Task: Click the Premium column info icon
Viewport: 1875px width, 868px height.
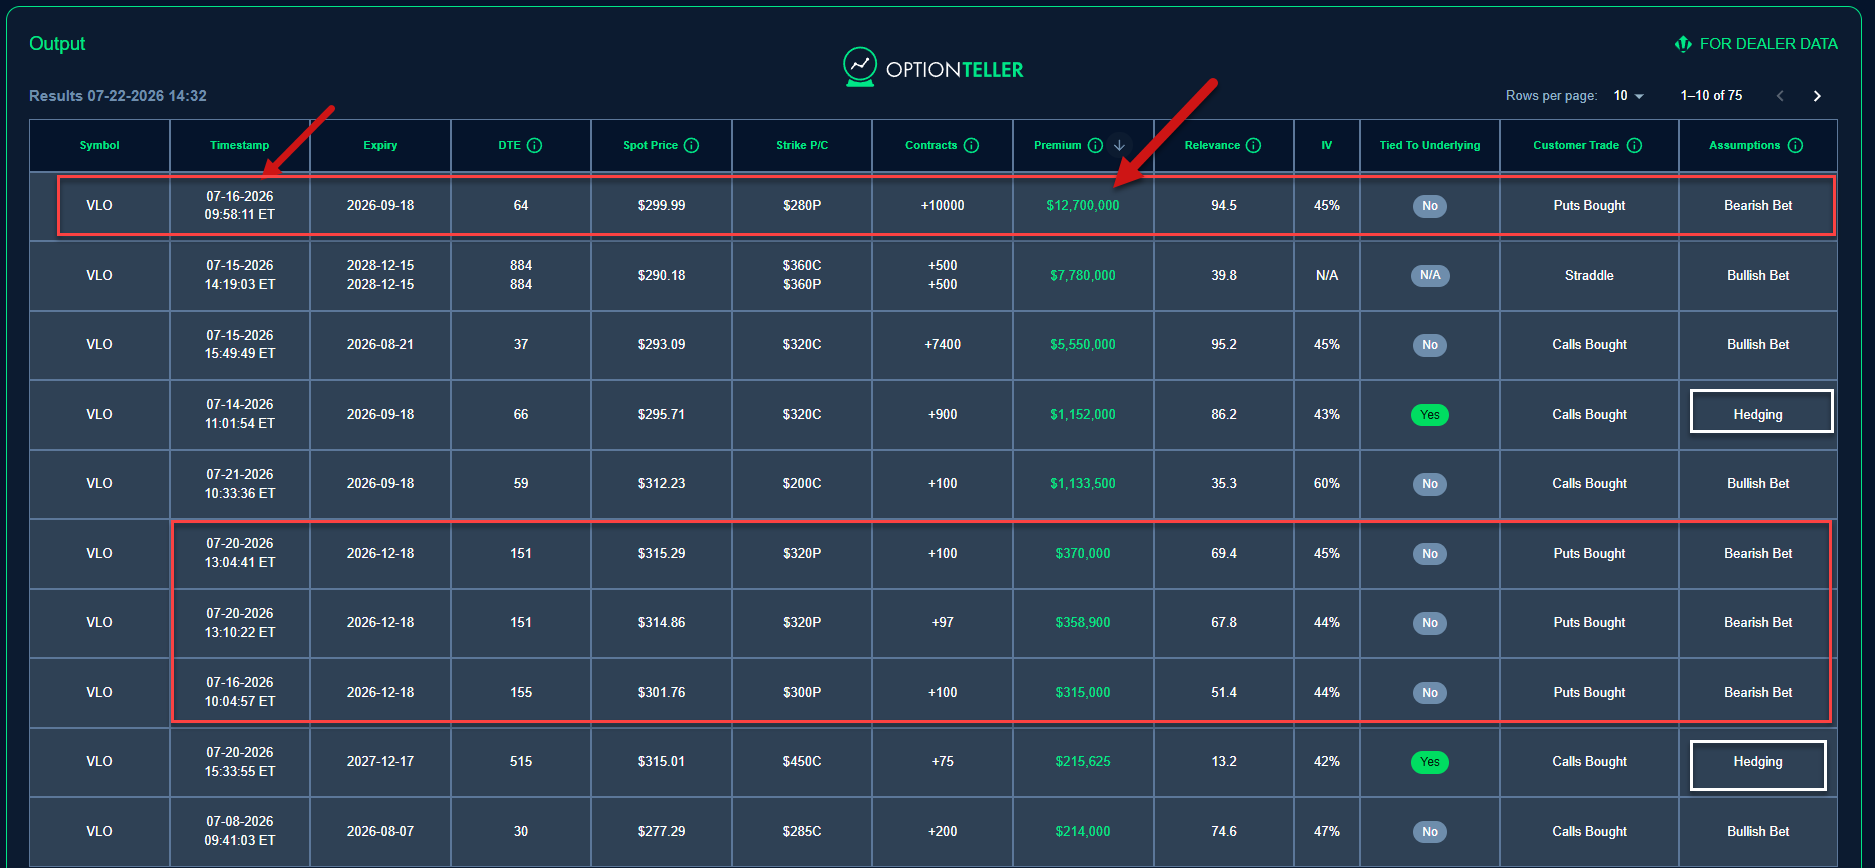Action: click(x=1095, y=146)
